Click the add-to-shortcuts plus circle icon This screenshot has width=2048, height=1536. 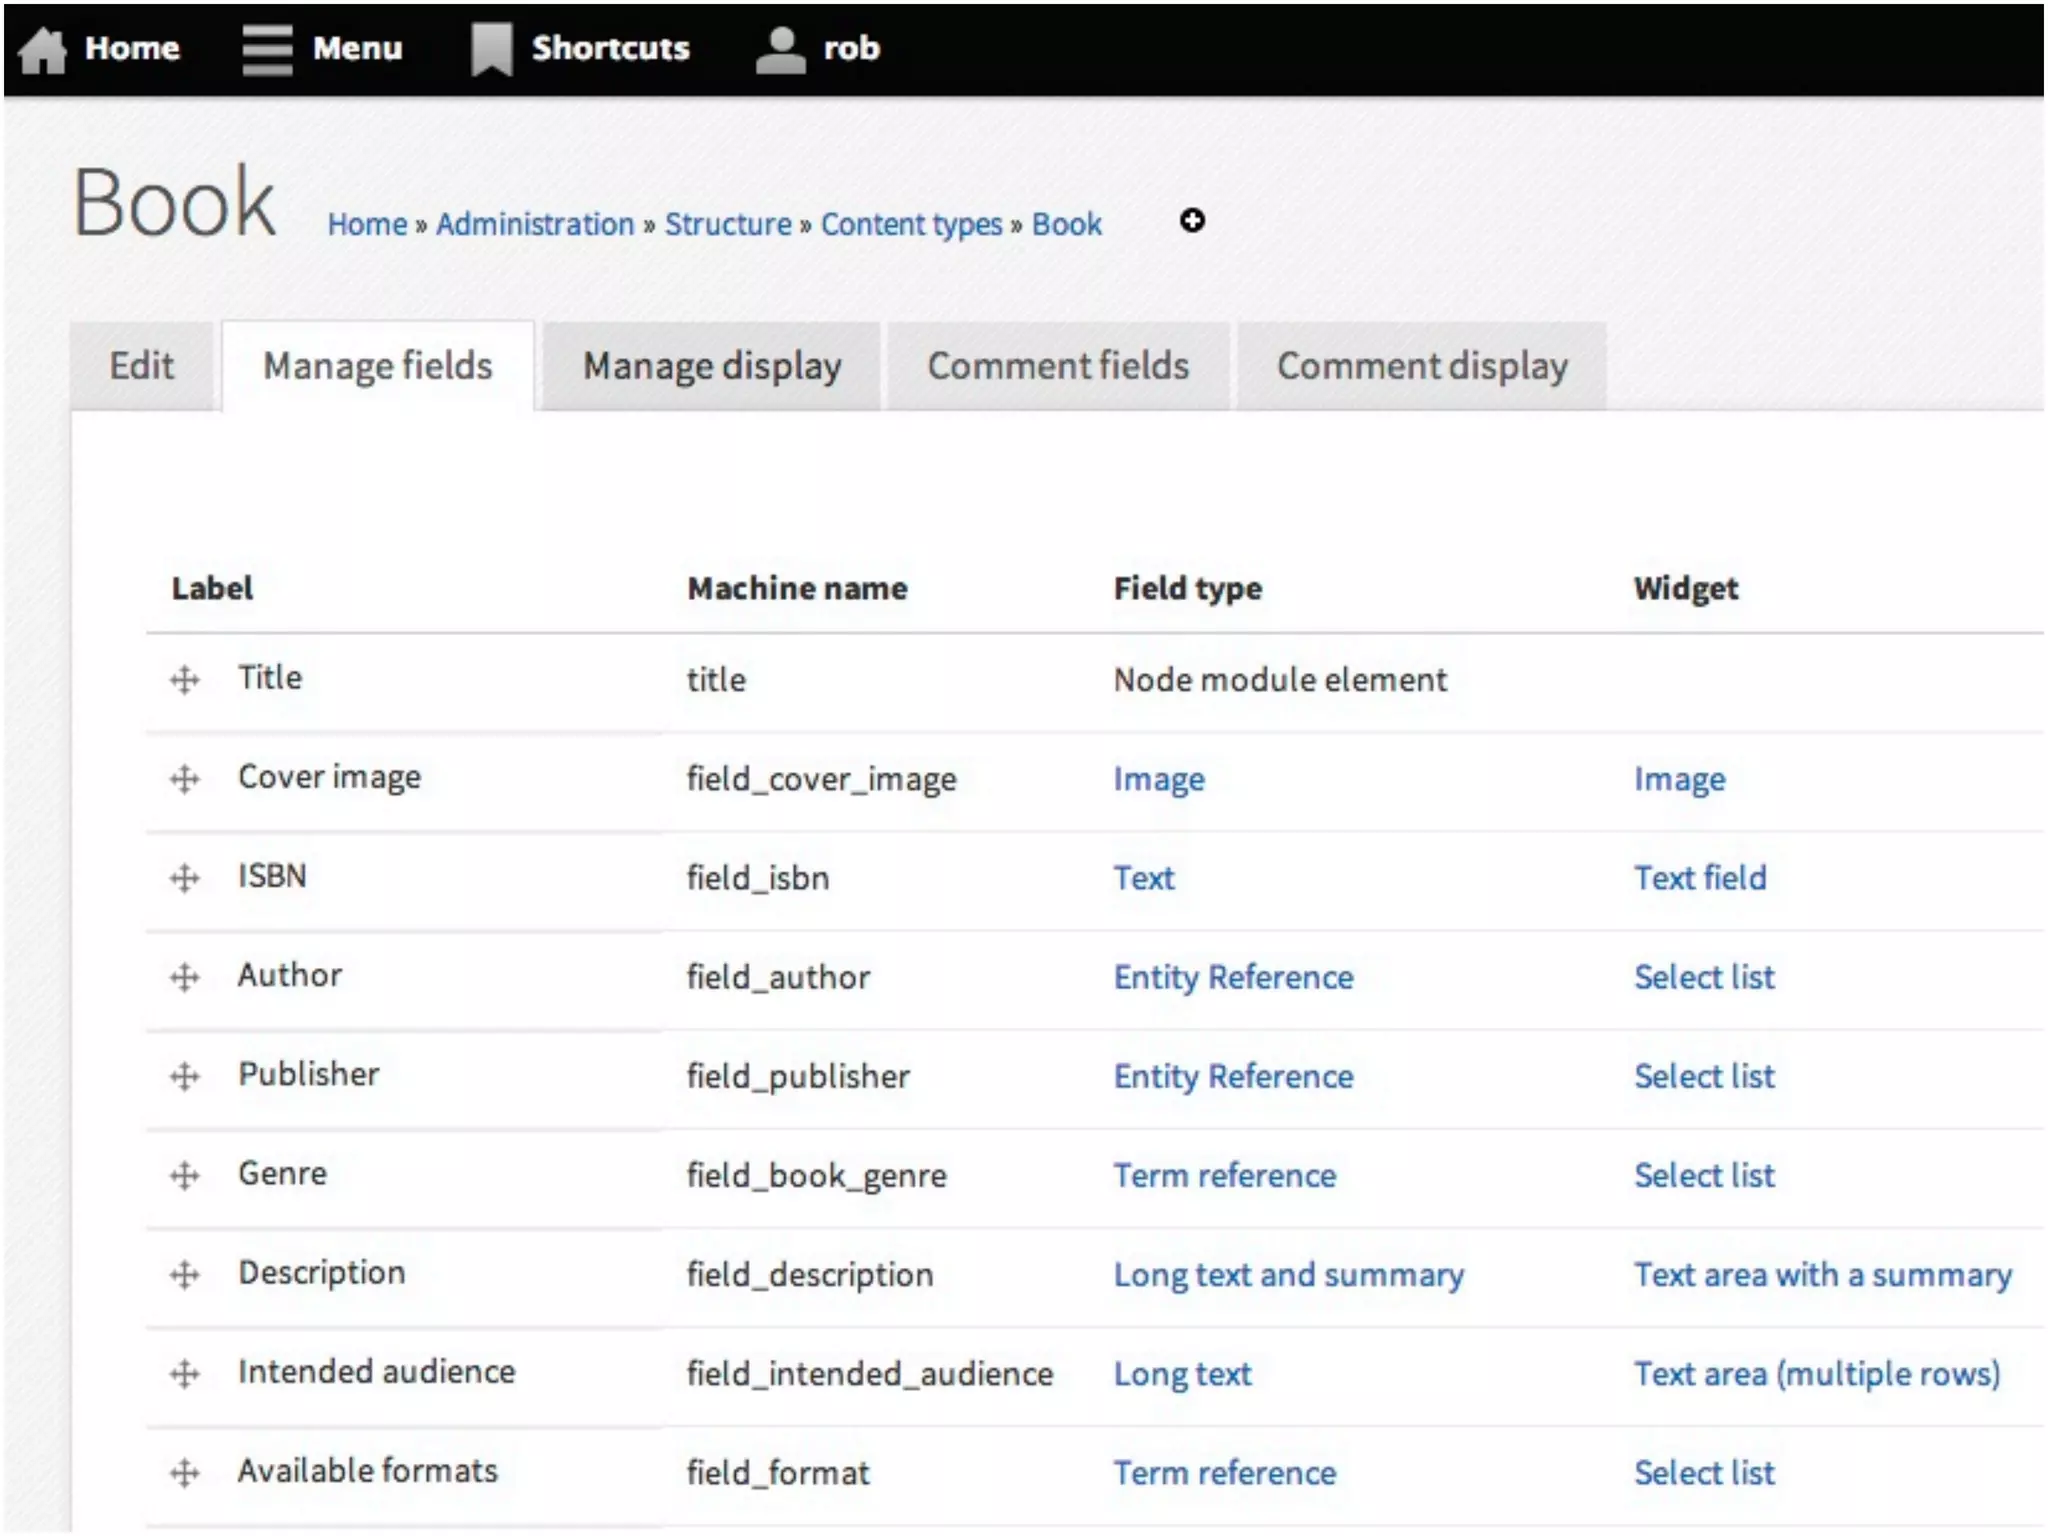click(1192, 221)
